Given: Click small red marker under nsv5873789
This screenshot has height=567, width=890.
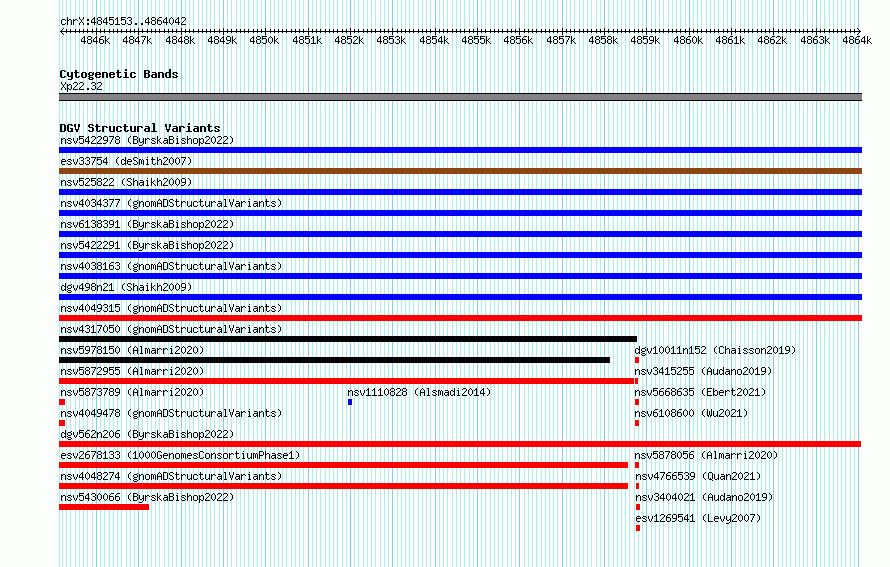Looking at the screenshot, I should (62, 402).
